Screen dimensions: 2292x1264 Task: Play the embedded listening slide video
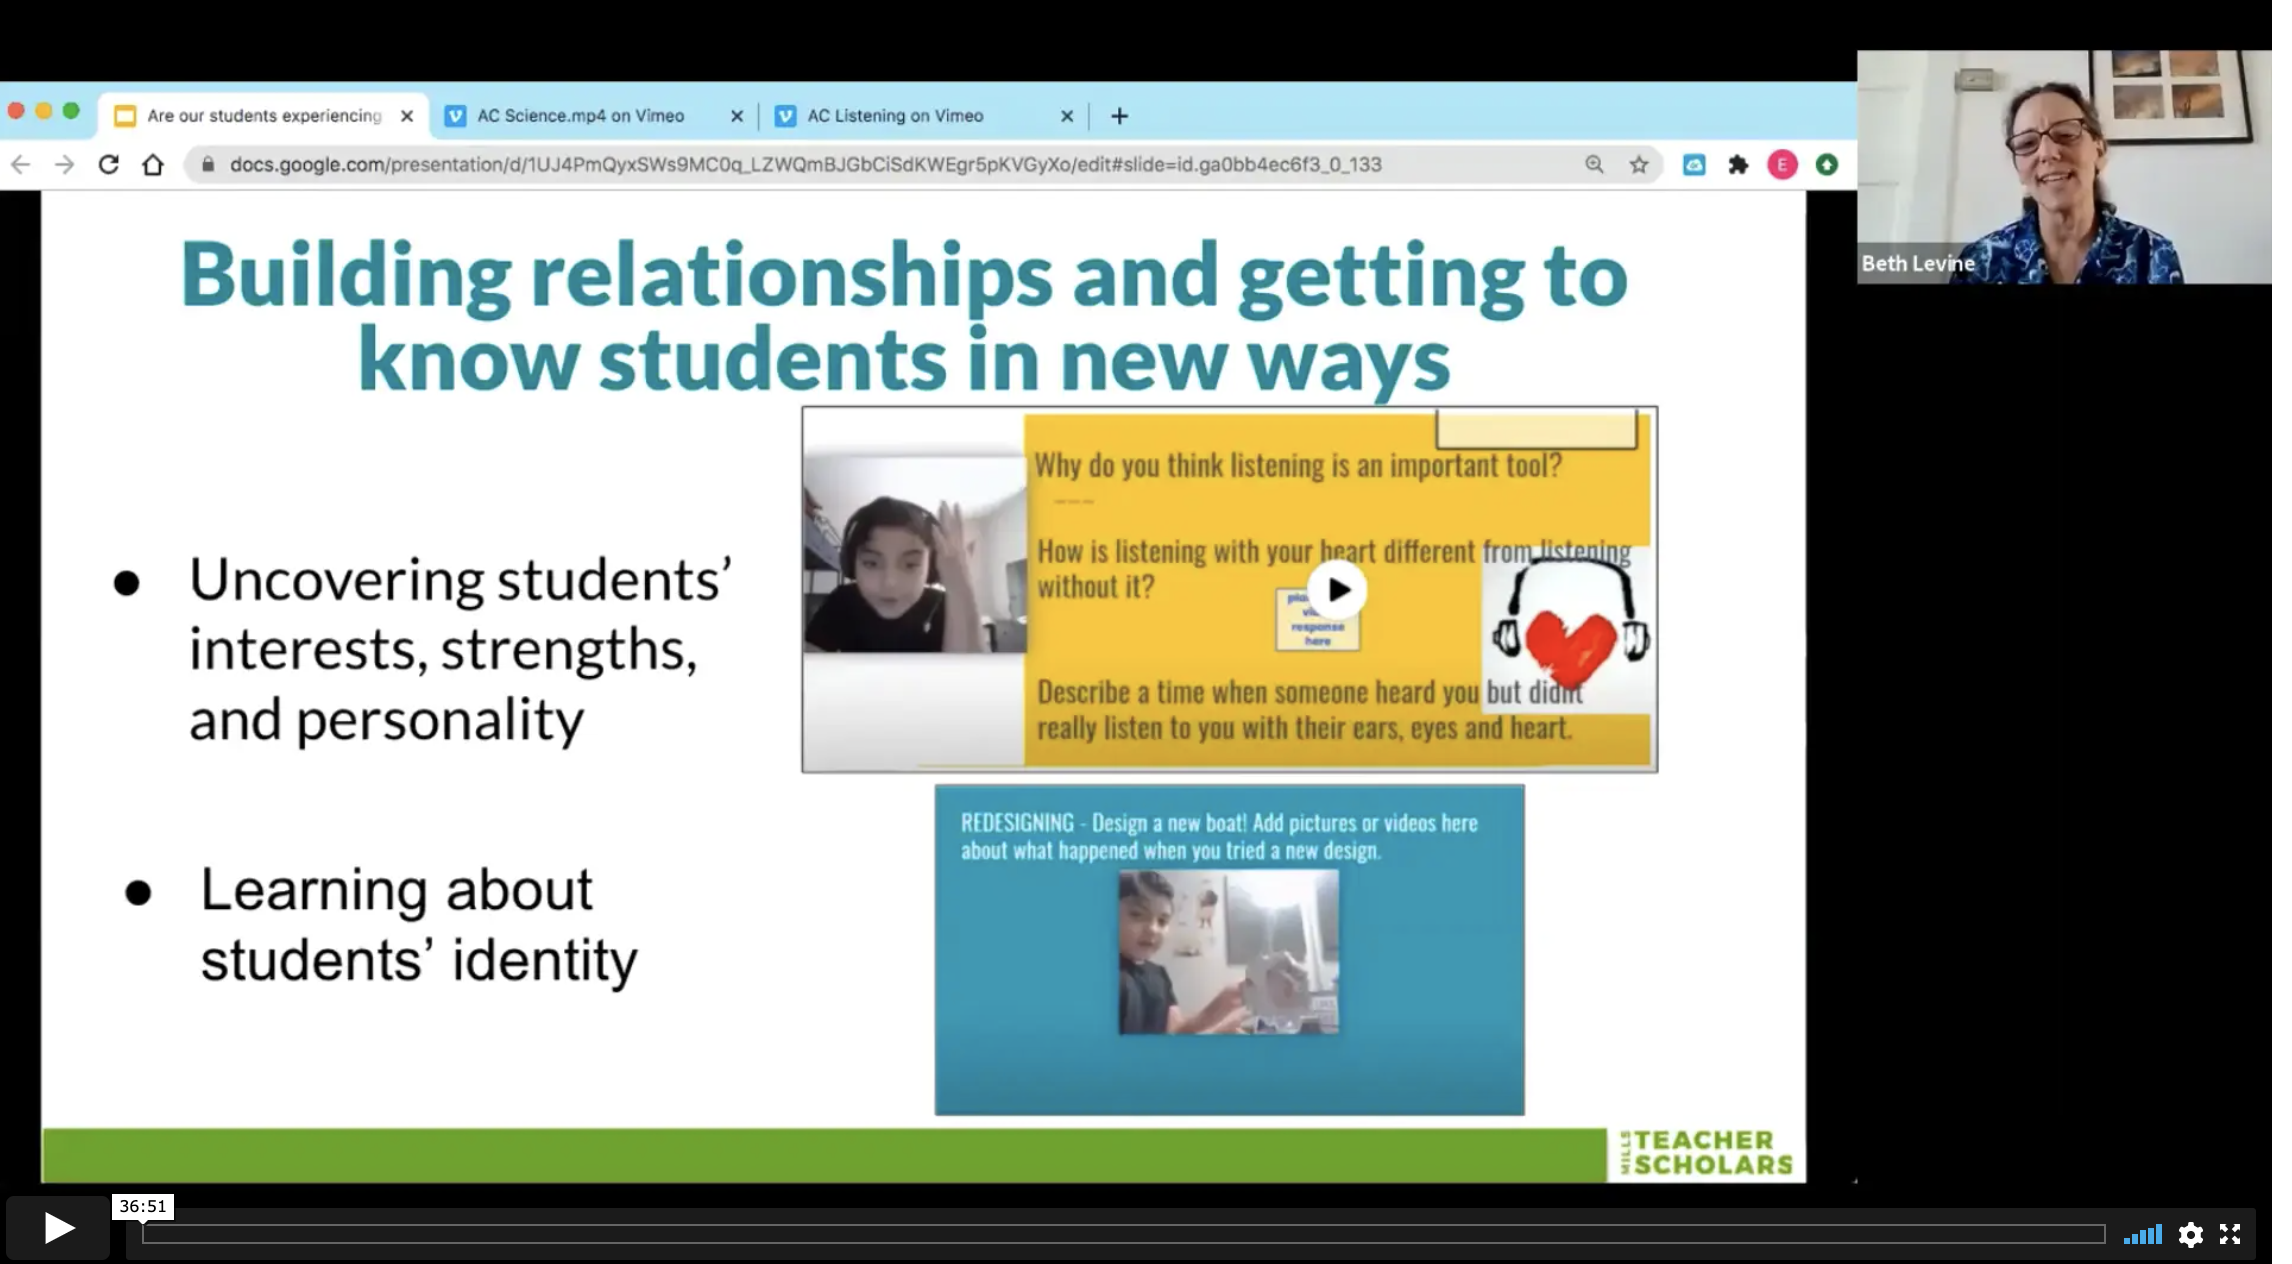pos(1337,590)
